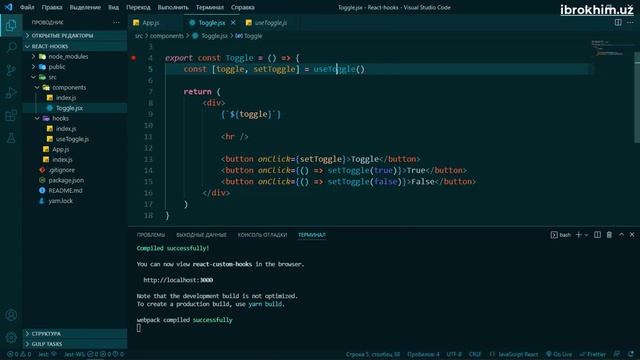The width and height of the screenshot is (640, 360).
Task: Click the Prettier status bar item
Action: [x=593, y=354]
